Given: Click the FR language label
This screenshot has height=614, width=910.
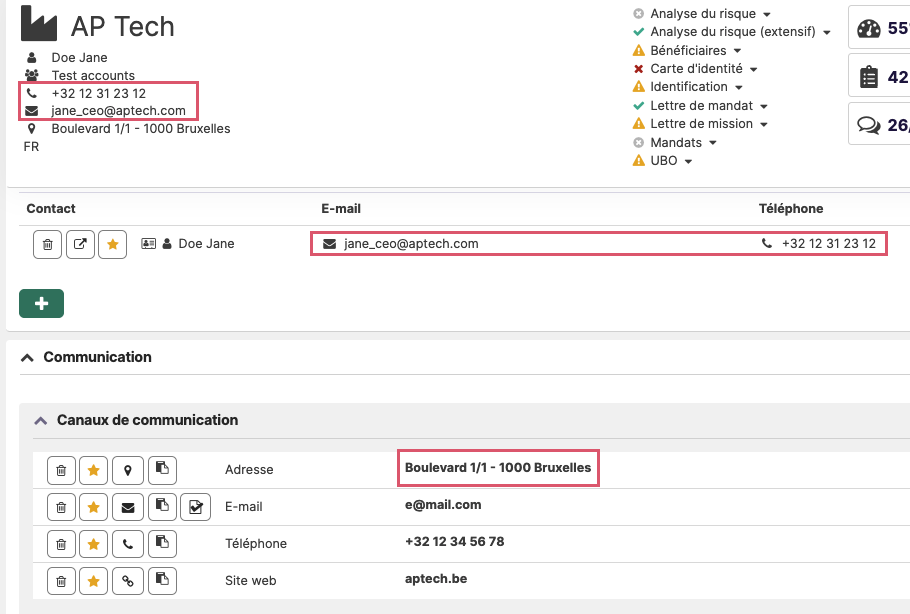Looking at the screenshot, I should pyautogui.click(x=31, y=147).
